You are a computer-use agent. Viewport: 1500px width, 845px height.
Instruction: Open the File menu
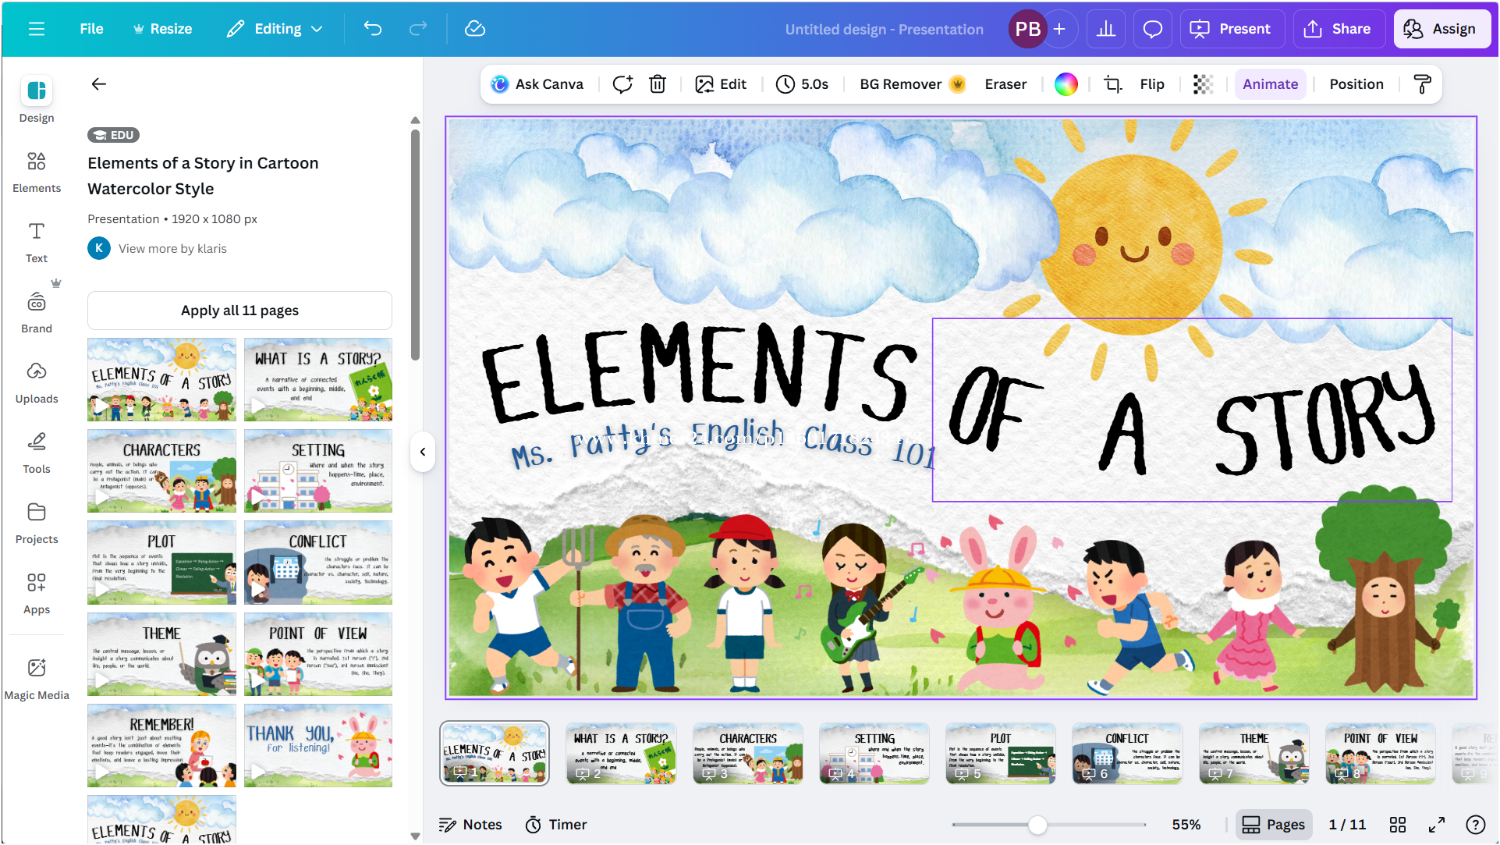pyautogui.click(x=91, y=29)
